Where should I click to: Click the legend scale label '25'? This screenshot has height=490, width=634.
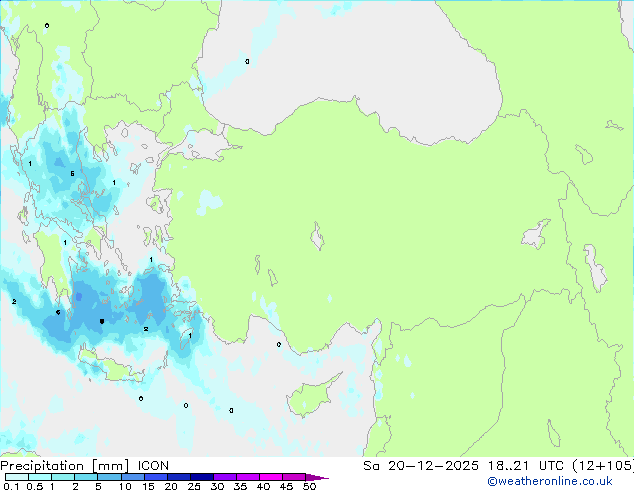pyautogui.click(x=194, y=486)
